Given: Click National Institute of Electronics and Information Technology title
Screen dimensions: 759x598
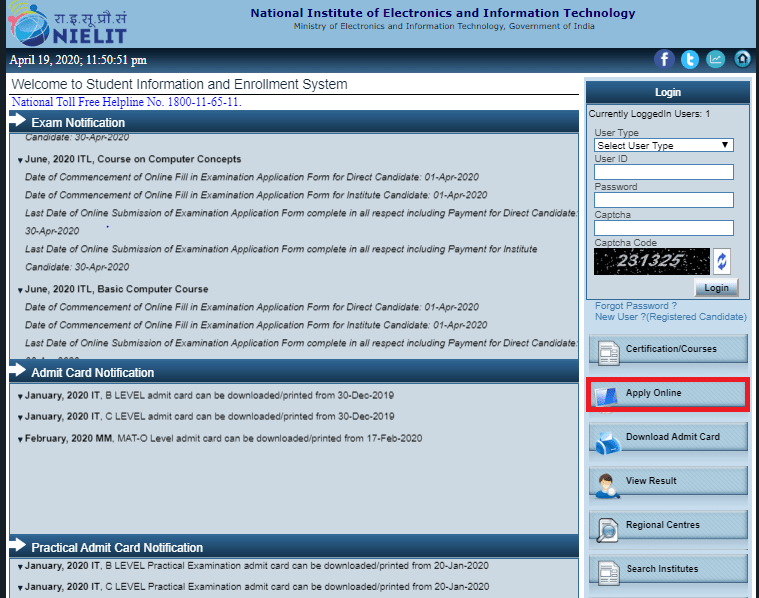Looking at the screenshot, I should point(443,13).
